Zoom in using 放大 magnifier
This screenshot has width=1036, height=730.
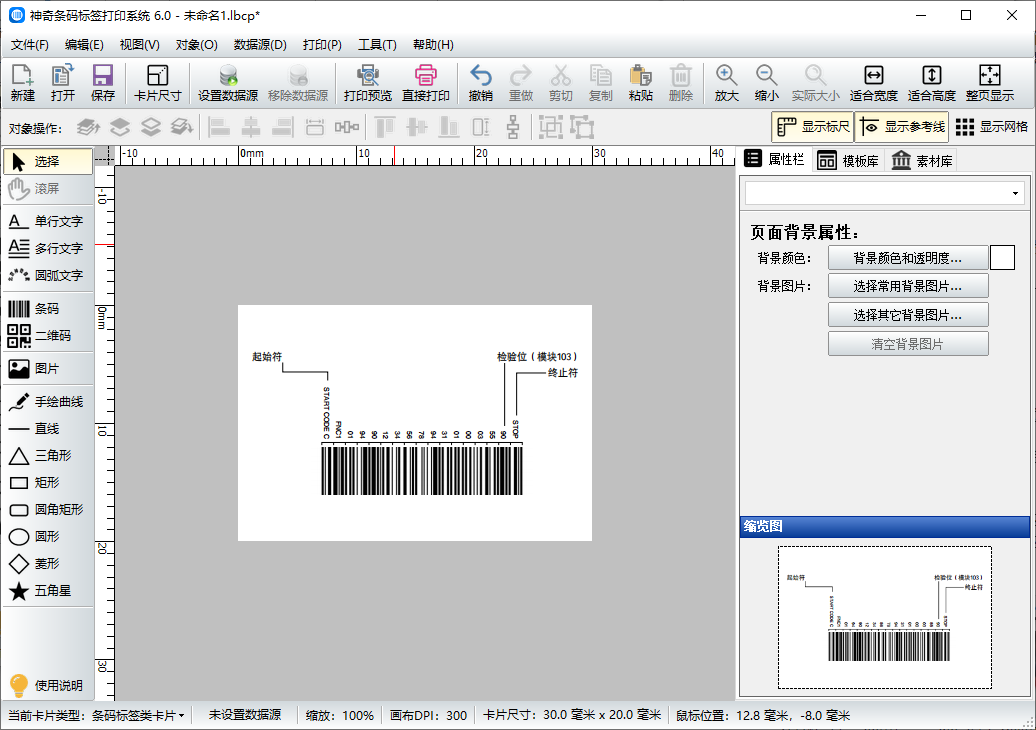(x=726, y=83)
